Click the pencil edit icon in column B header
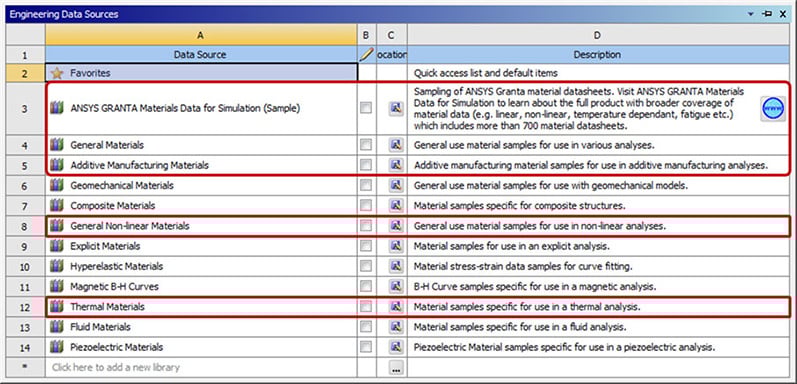 coord(366,54)
